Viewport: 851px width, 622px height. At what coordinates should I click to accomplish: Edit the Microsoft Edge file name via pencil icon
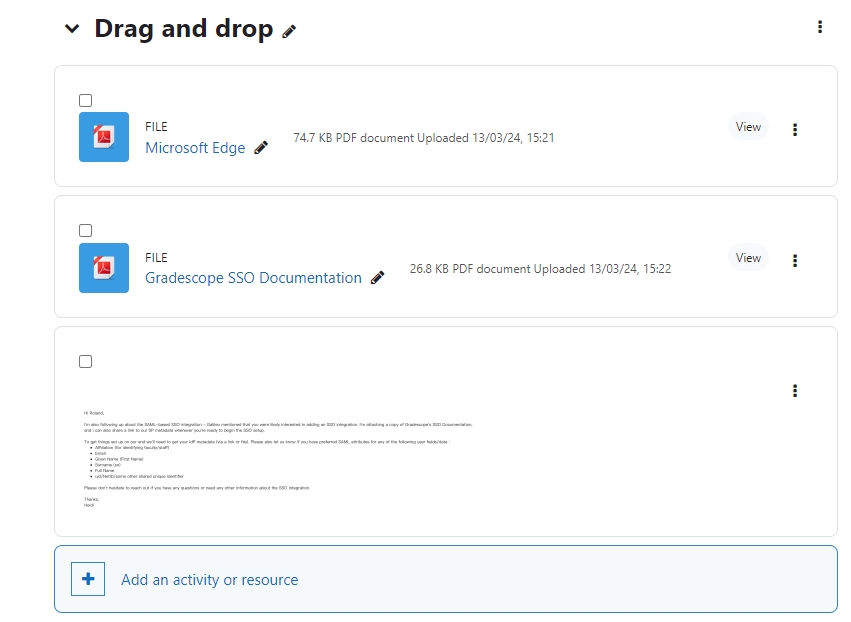coord(260,147)
